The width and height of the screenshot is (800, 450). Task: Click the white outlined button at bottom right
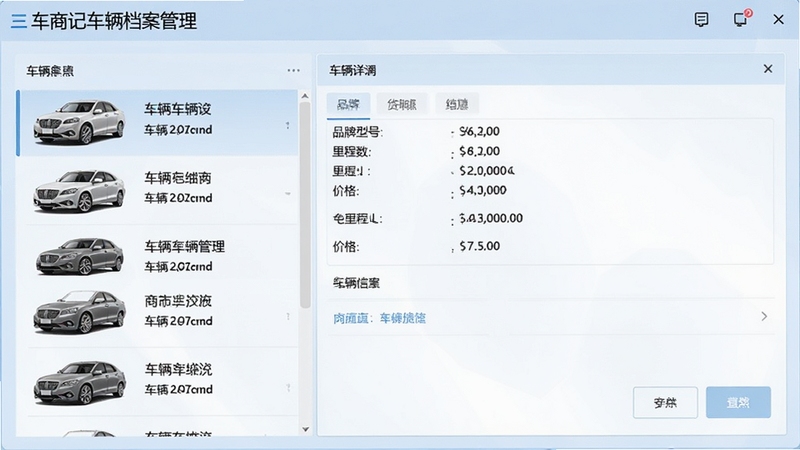(x=665, y=403)
